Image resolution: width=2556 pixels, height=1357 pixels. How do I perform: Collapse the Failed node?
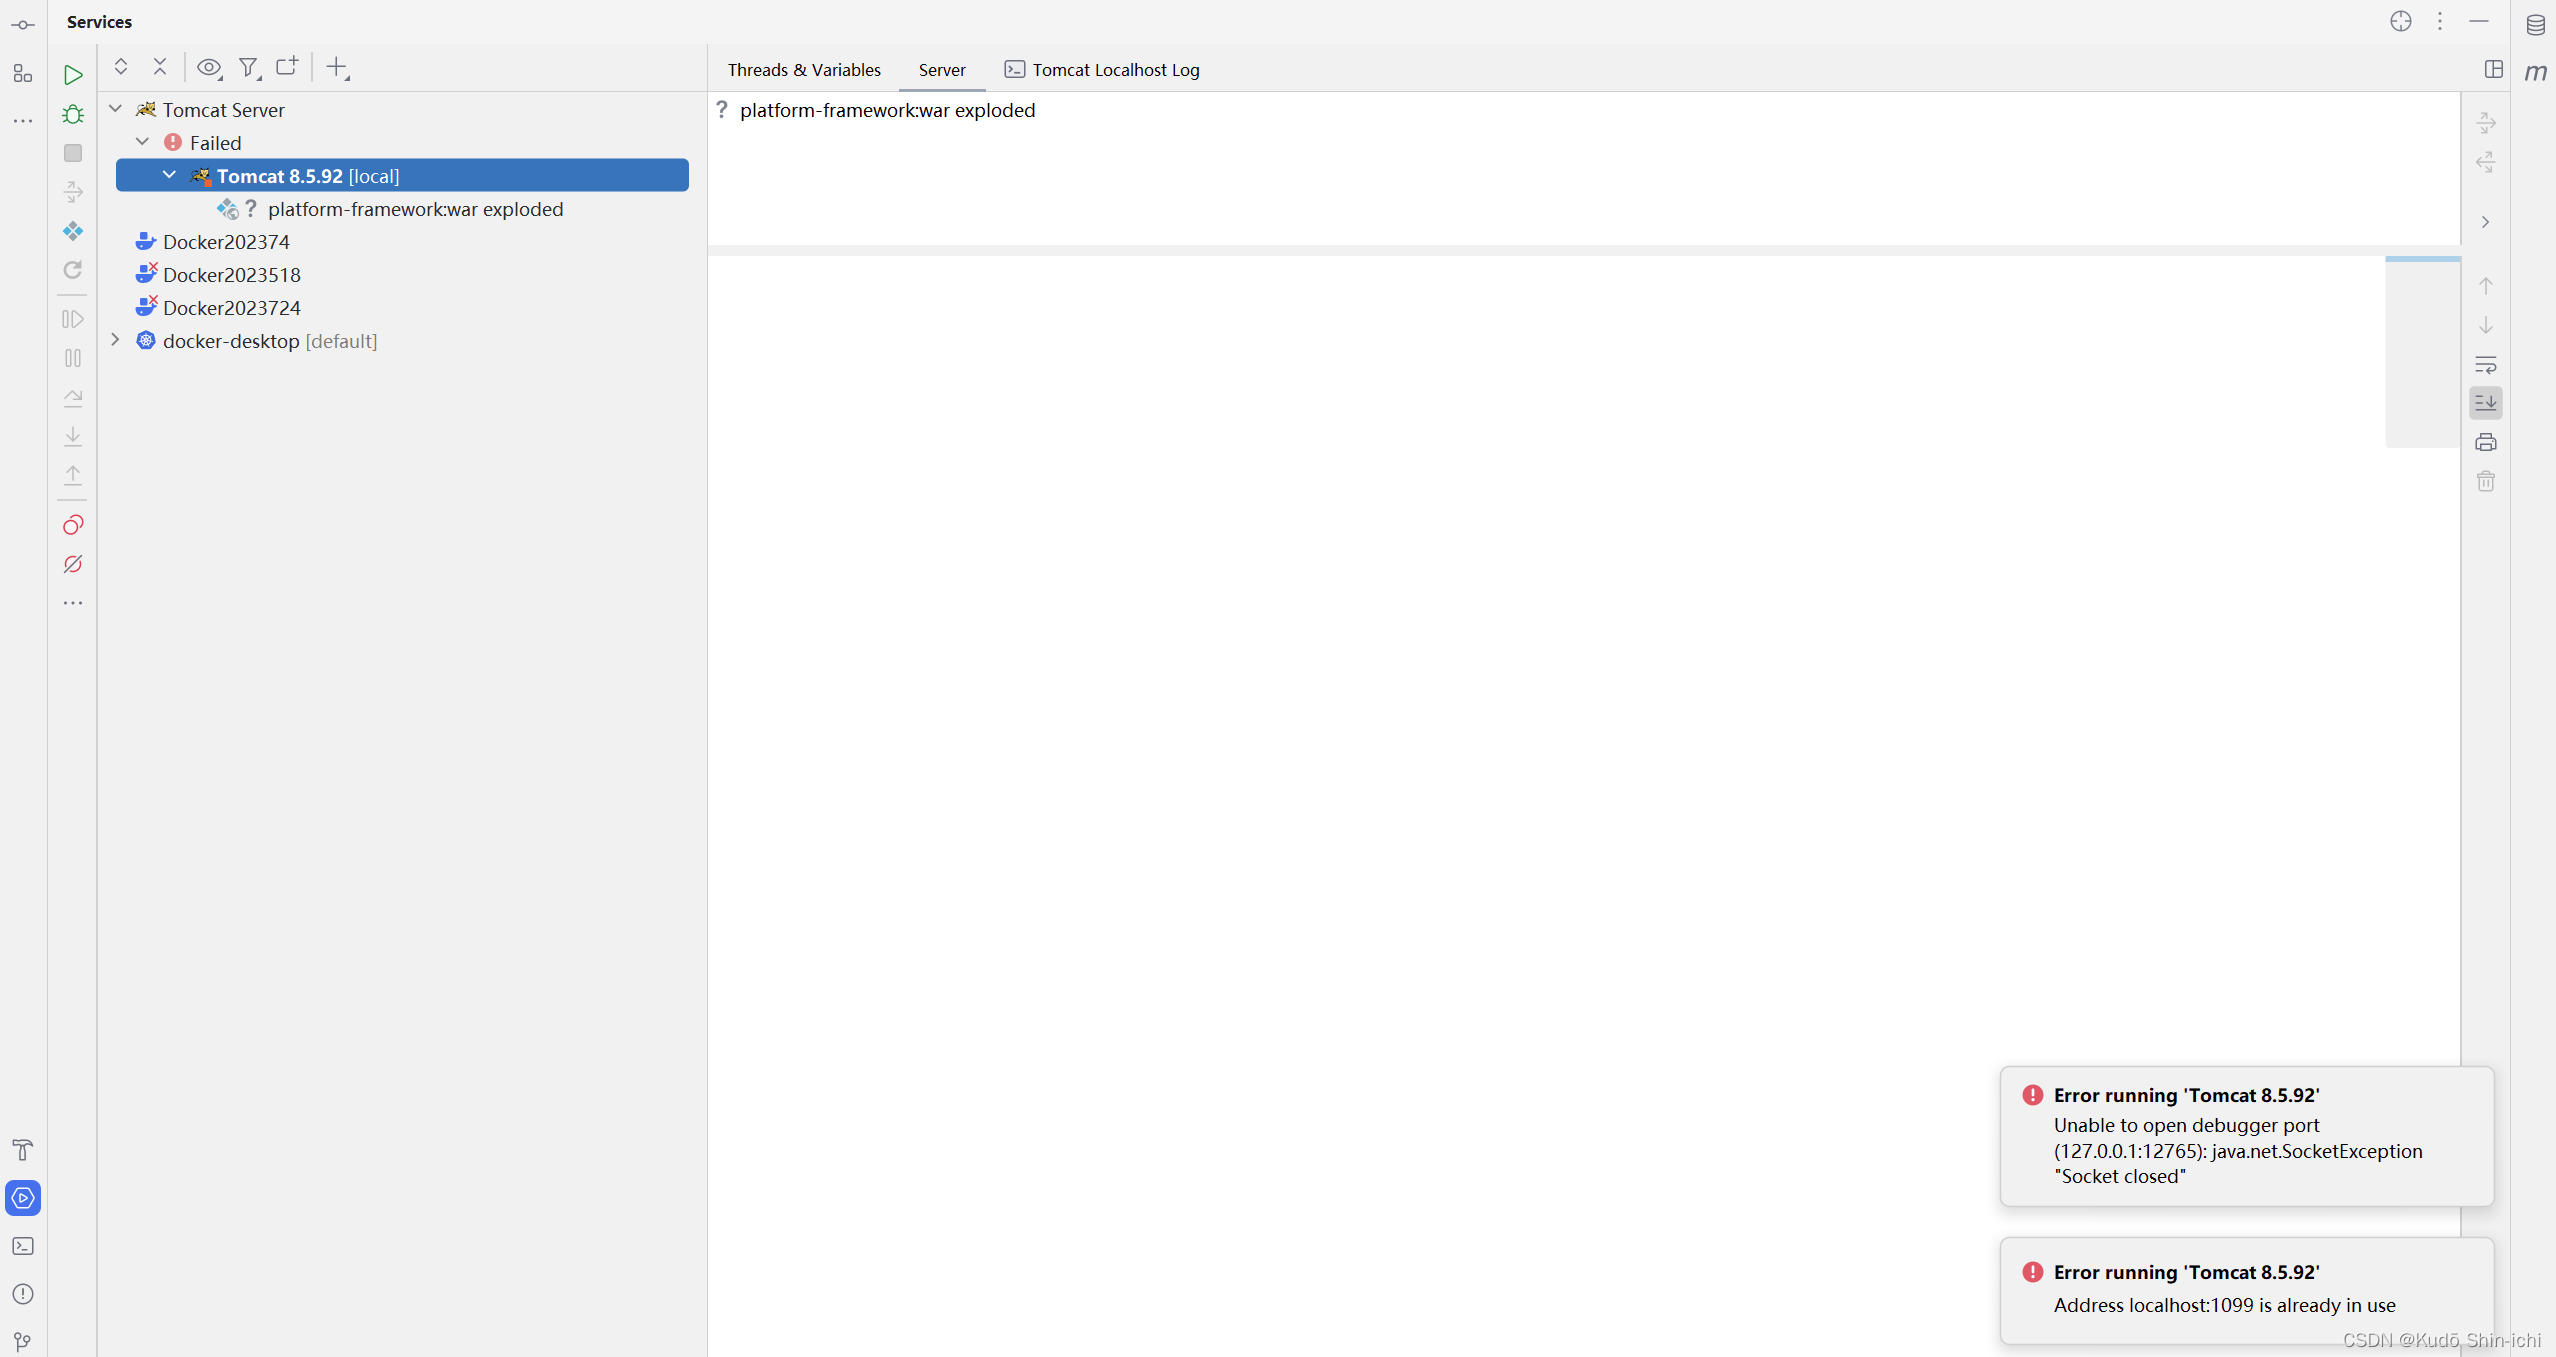(143, 142)
